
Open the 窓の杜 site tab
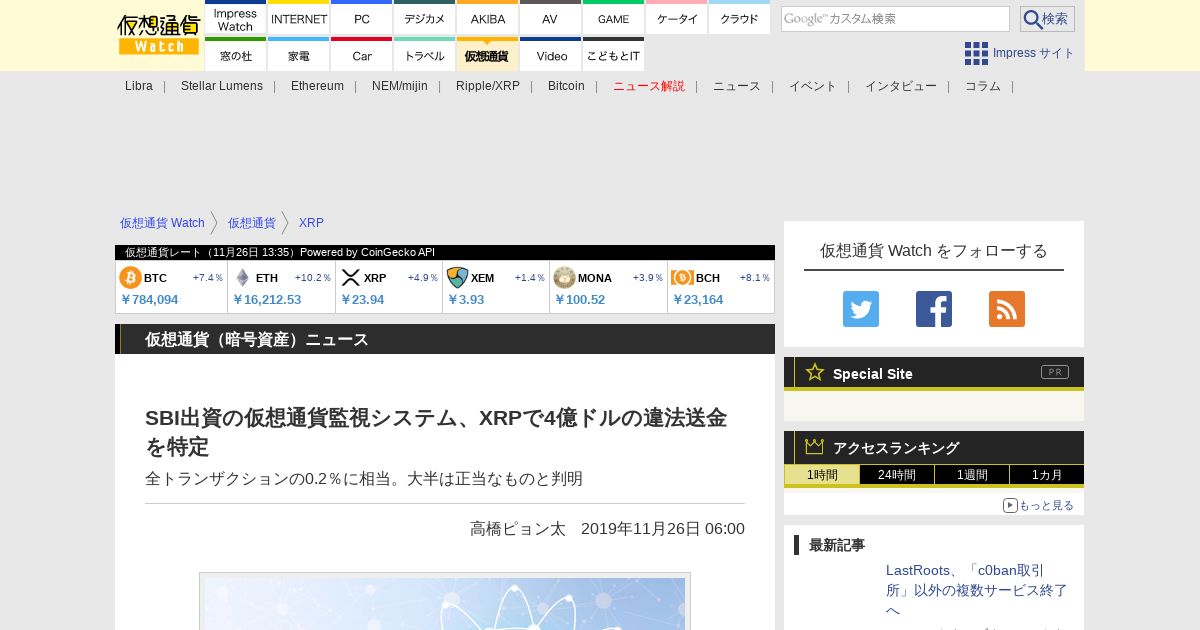tap(235, 55)
